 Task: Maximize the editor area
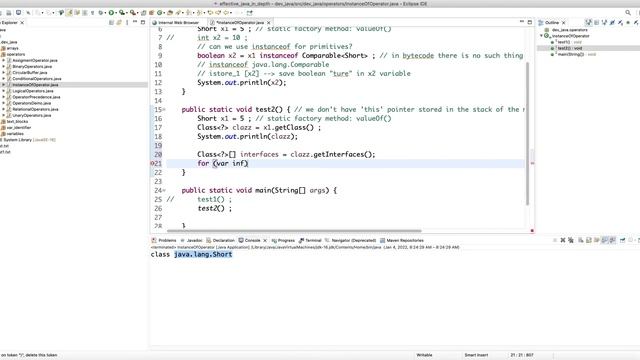530,22
